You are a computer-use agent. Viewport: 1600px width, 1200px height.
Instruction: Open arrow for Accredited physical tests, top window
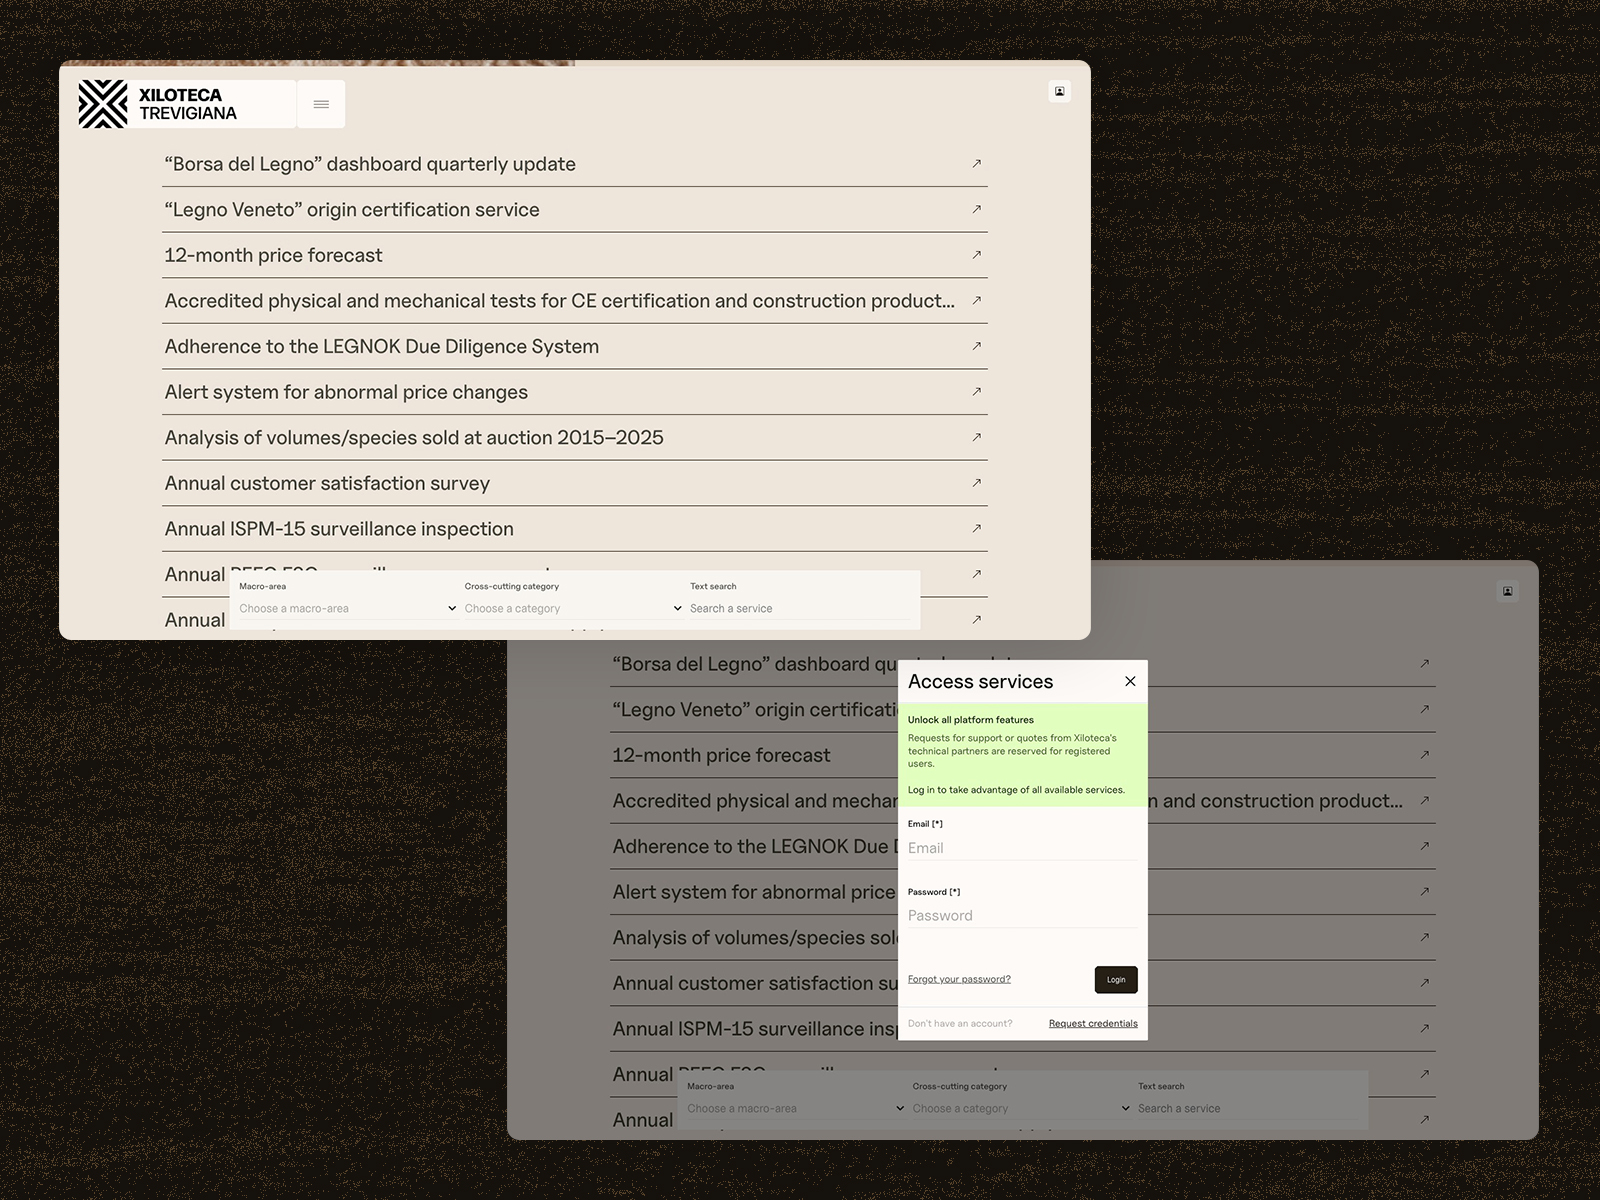click(977, 300)
